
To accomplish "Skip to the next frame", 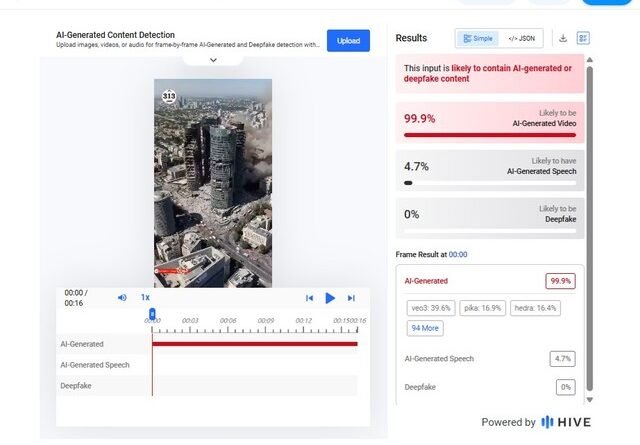I will point(351,298).
